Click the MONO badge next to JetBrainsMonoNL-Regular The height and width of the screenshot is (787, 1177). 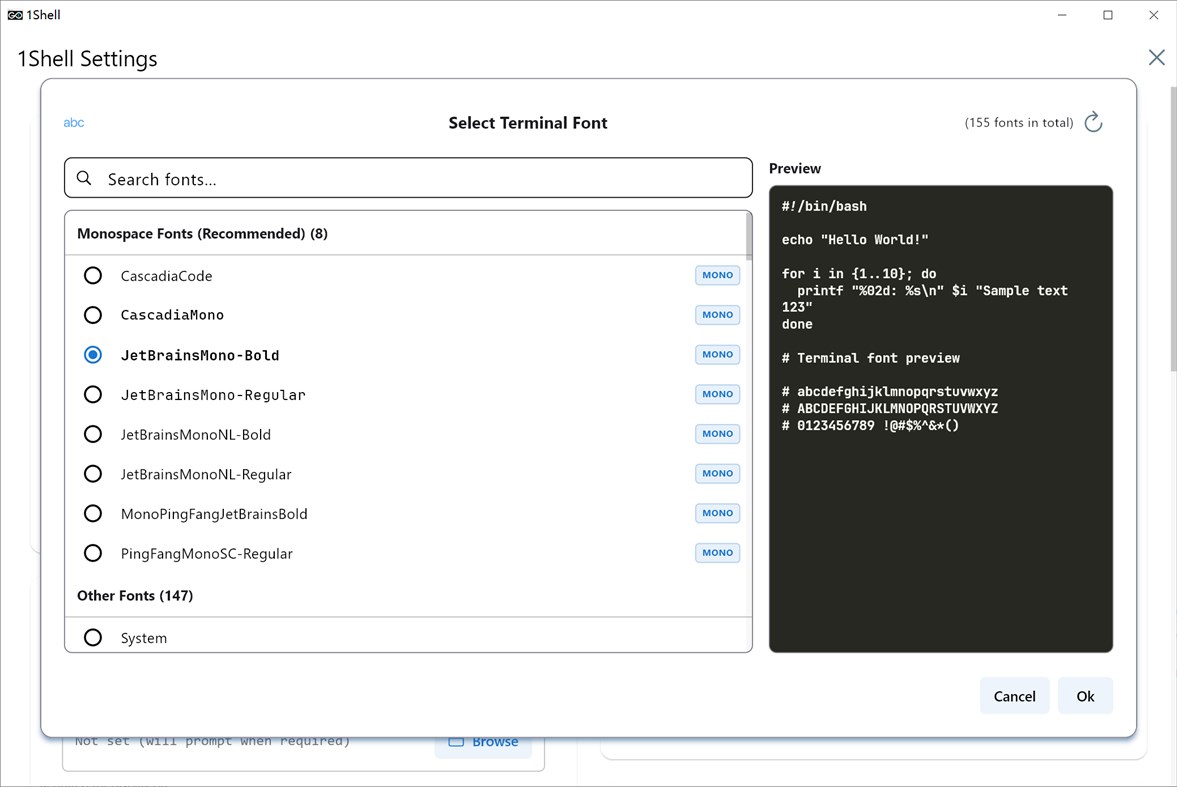(718, 474)
